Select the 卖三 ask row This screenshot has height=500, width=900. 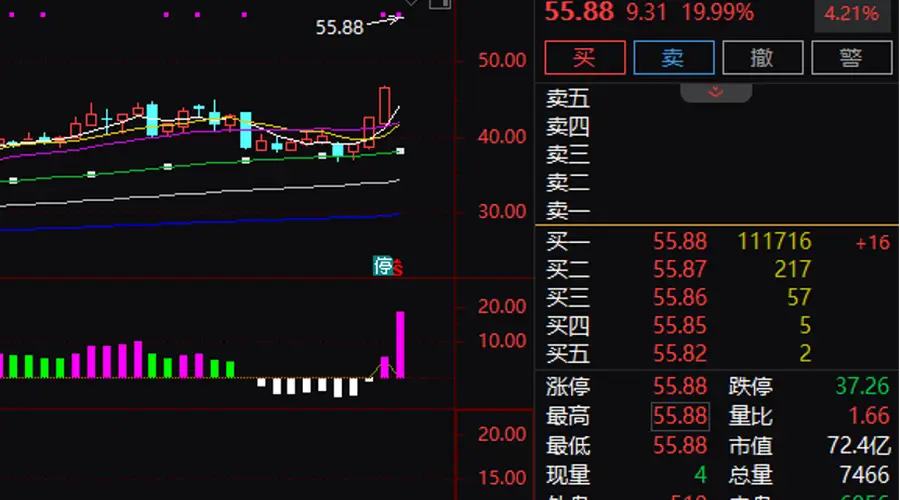click(716, 155)
